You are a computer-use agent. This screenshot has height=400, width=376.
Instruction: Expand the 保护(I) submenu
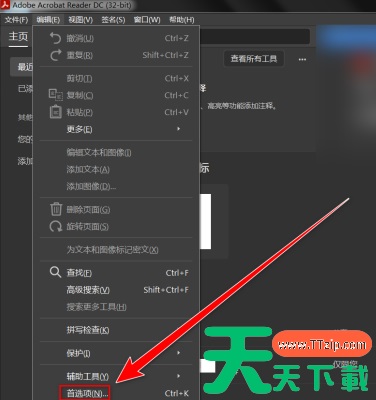(116, 353)
